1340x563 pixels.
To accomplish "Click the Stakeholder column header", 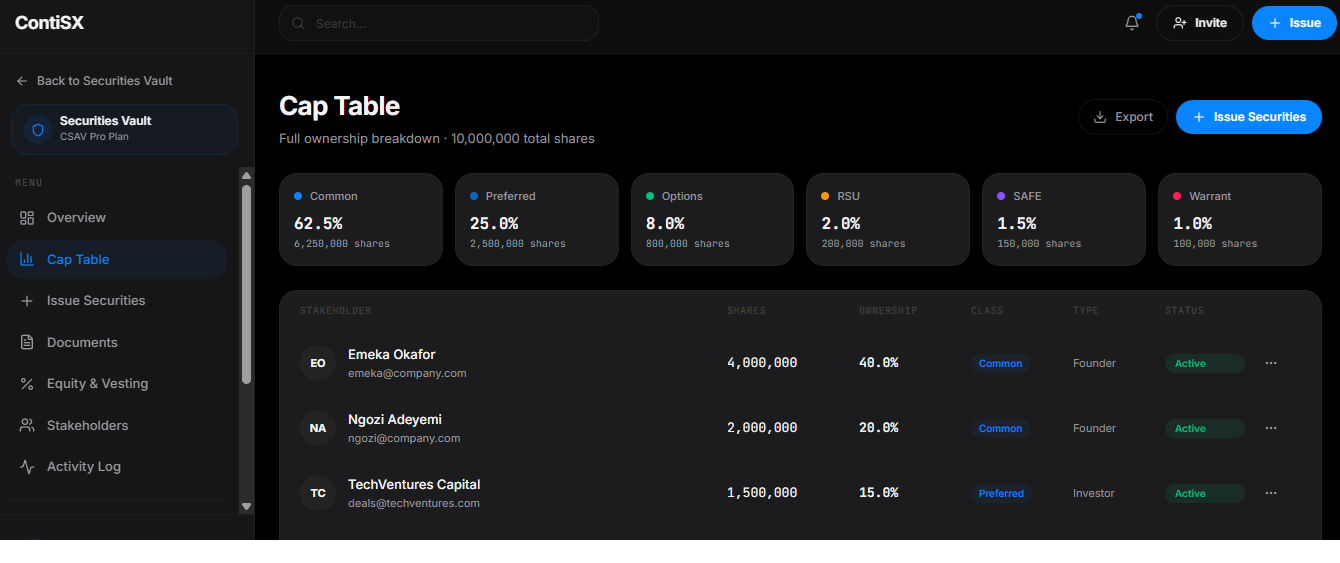I will [335, 311].
